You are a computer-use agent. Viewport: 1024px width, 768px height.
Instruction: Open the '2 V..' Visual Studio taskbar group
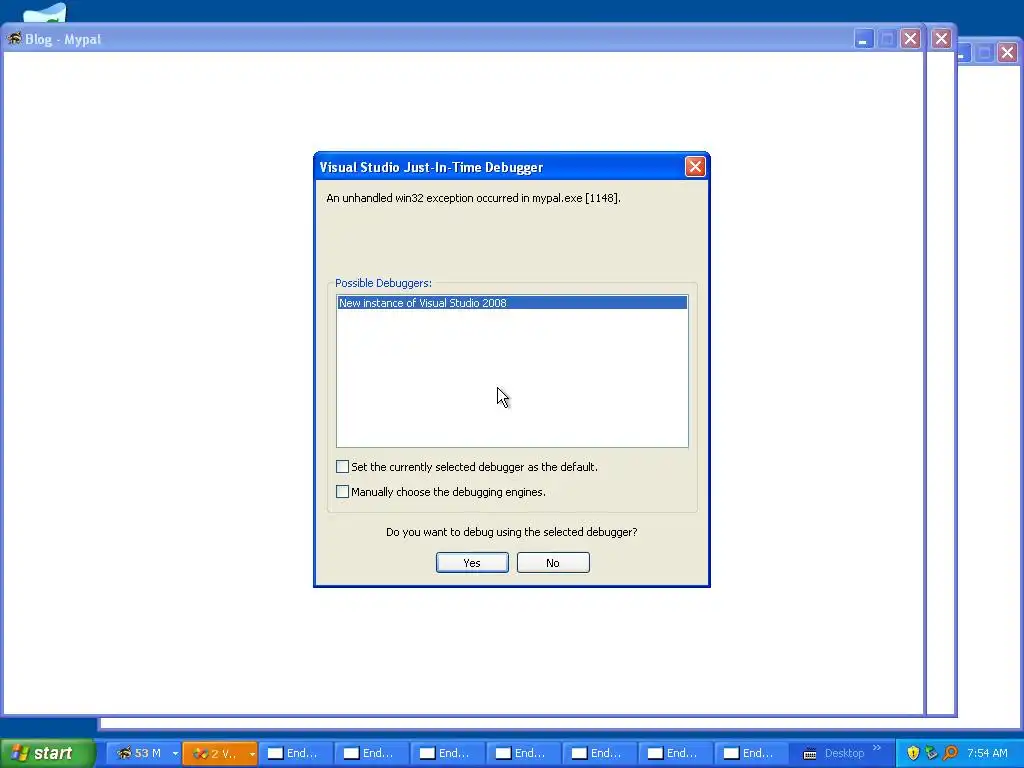(x=214, y=753)
